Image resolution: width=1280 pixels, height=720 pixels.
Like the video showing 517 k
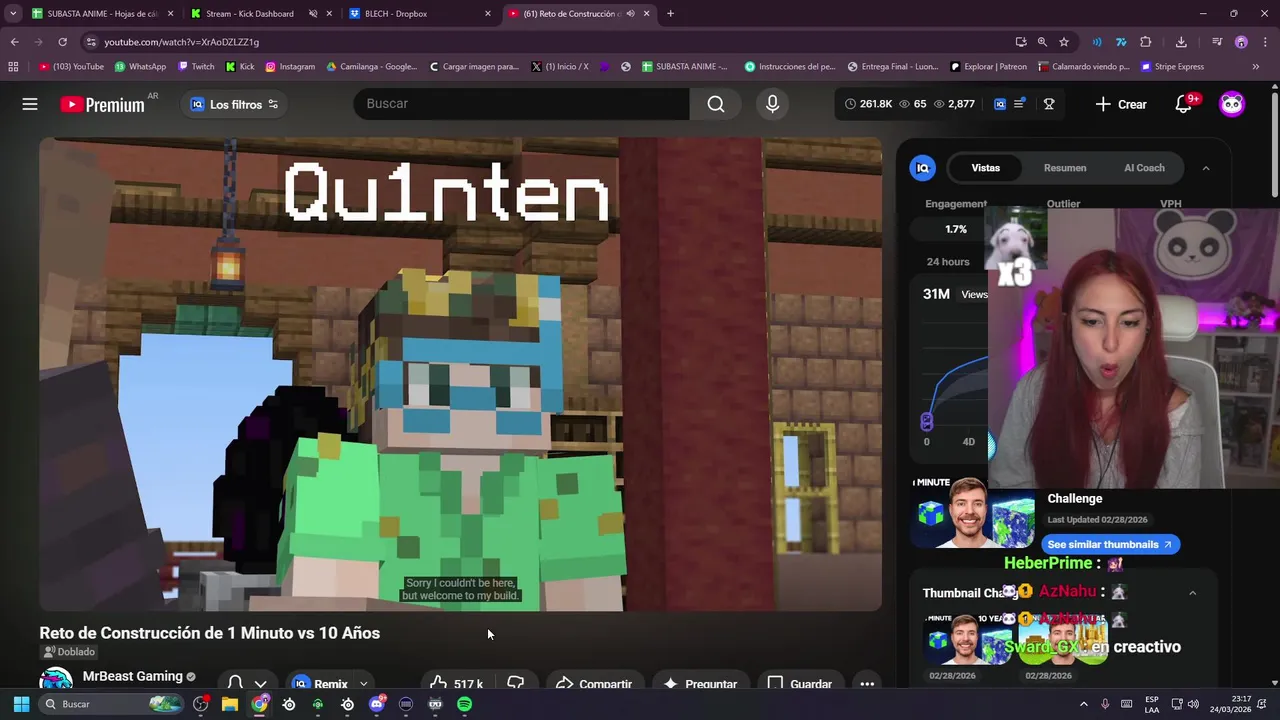[458, 684]
